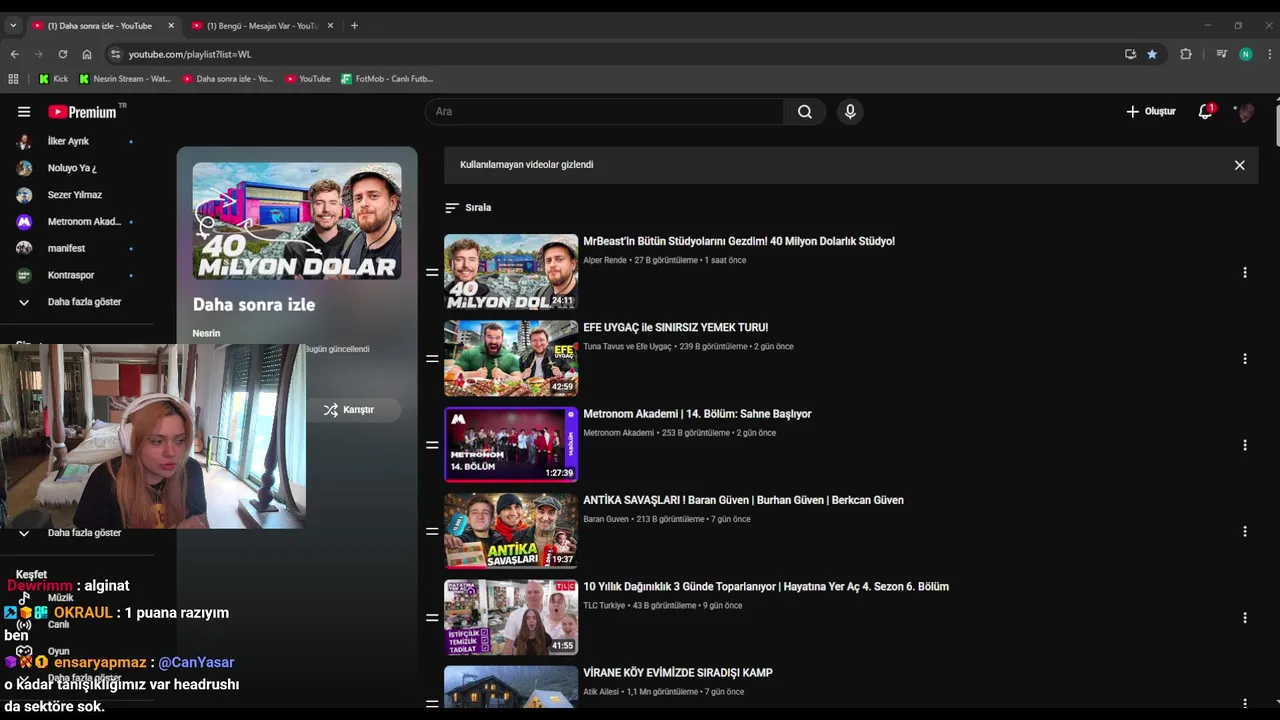Click the Oluştur create button
This screenshot has height=720, width=1280.
point(1151,112)
